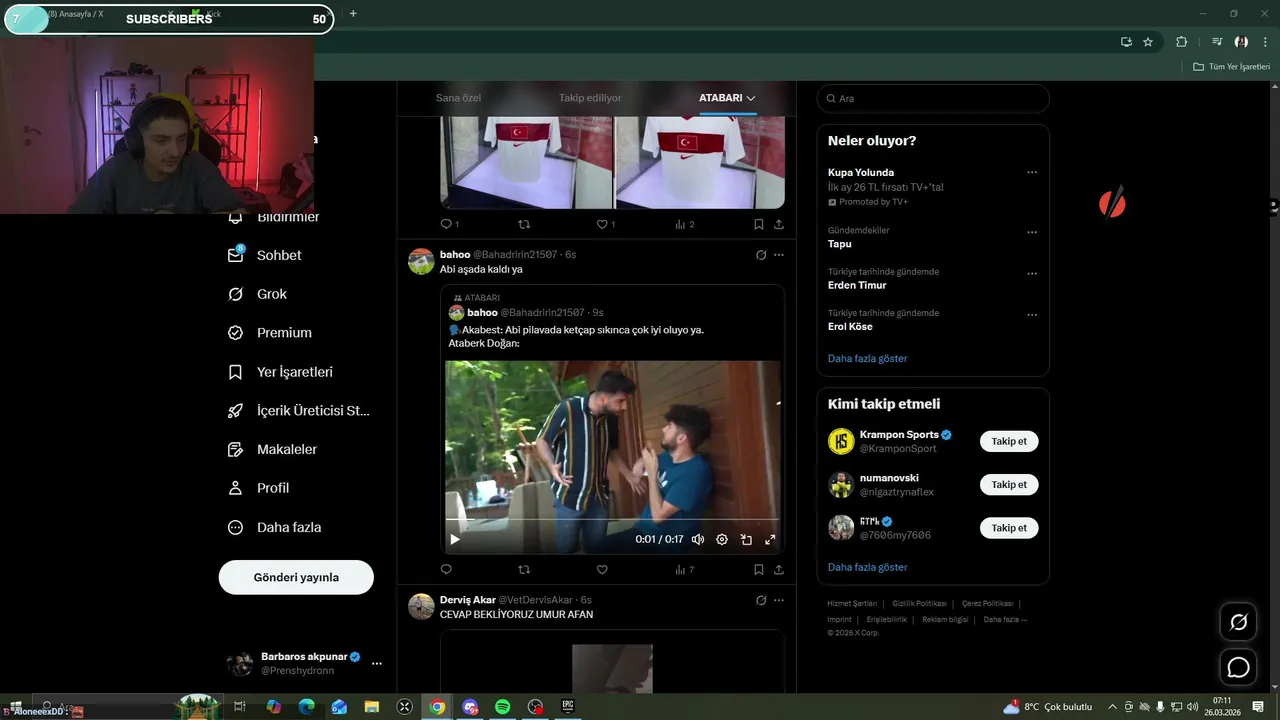Open more options for Tapu trend

click(x=1032, y=232)
